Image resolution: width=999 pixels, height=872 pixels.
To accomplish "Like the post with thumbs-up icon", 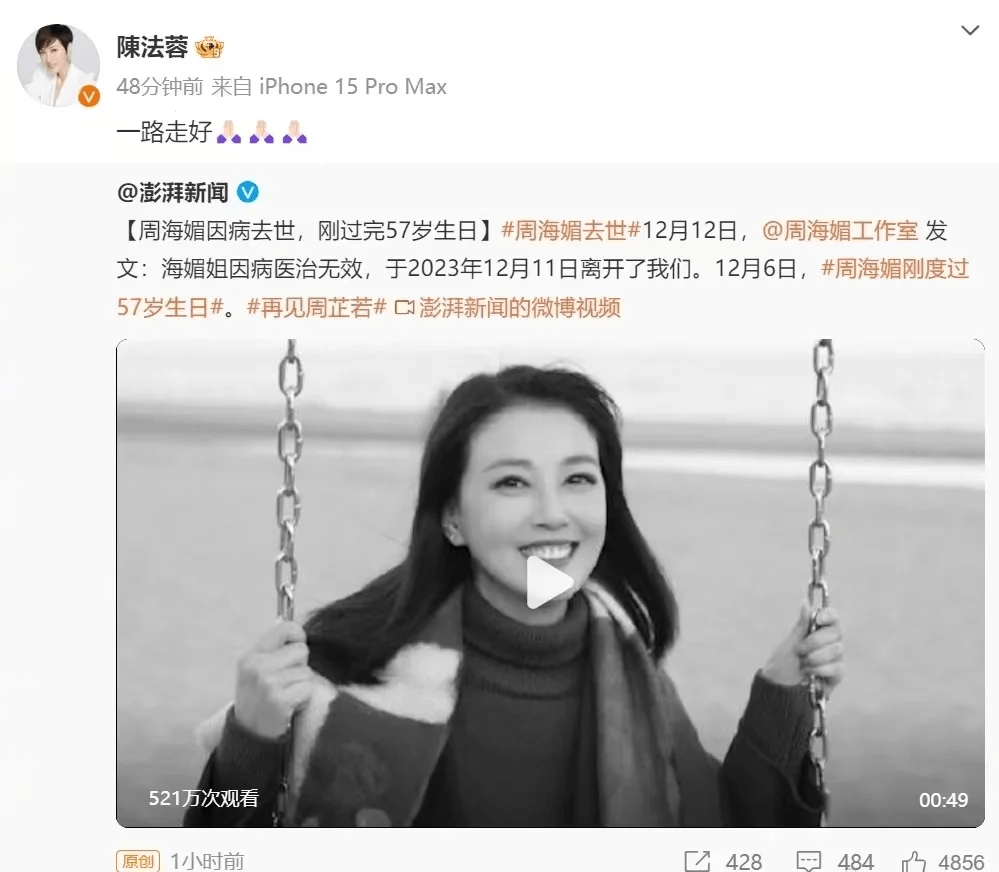I will 914,861.
